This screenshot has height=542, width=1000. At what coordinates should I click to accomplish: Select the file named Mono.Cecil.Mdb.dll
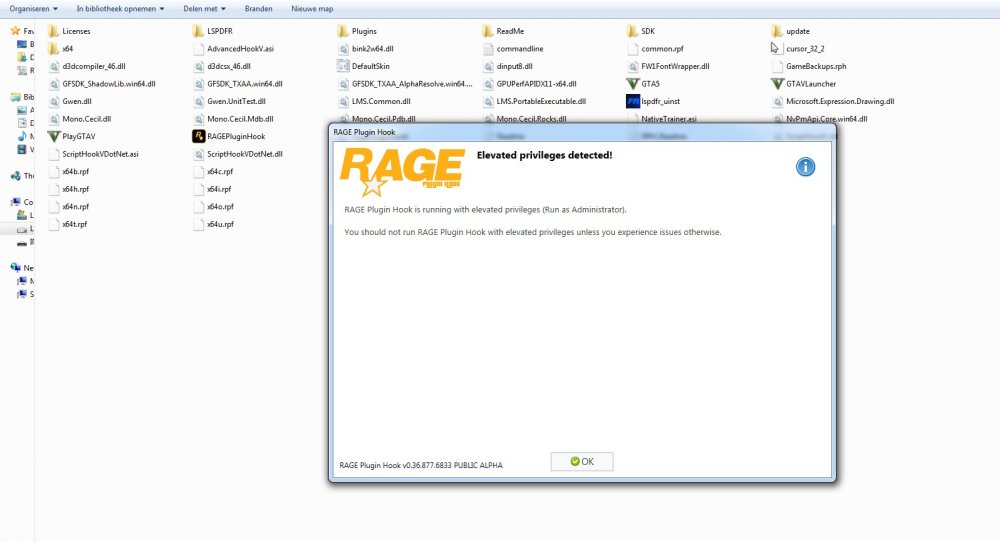(x=240, y=119)
